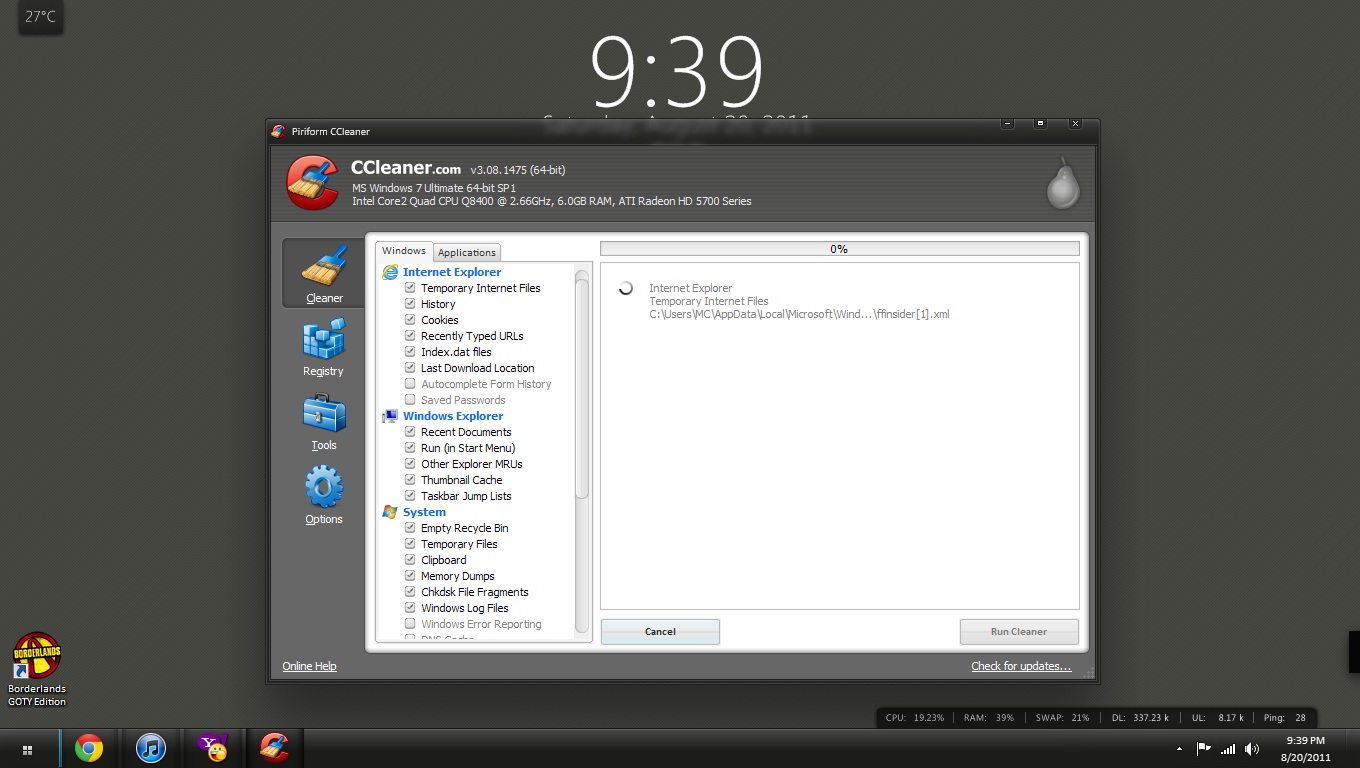1360x768 pixels.
Task: Click the Ping 28 monitor reading
Action: [1285, 717]
